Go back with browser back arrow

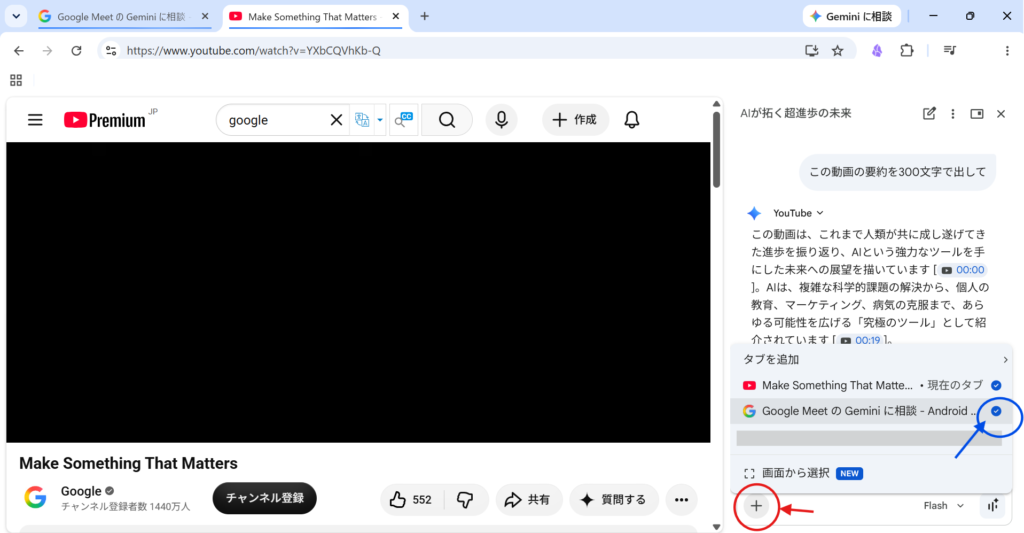coord(19,50)
